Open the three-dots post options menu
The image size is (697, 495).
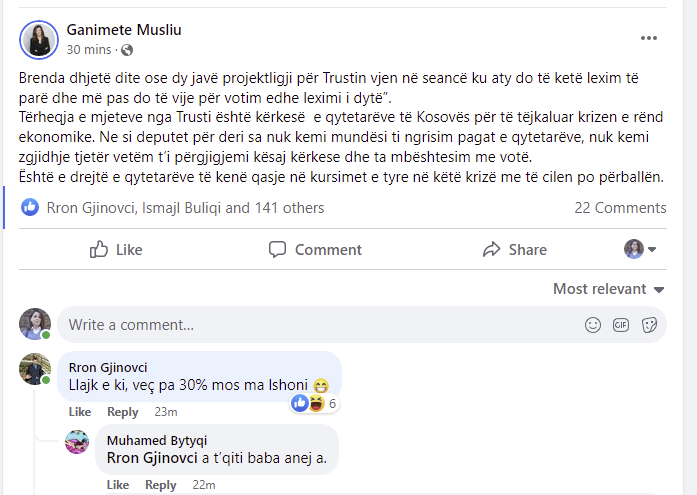click(649, 38)
